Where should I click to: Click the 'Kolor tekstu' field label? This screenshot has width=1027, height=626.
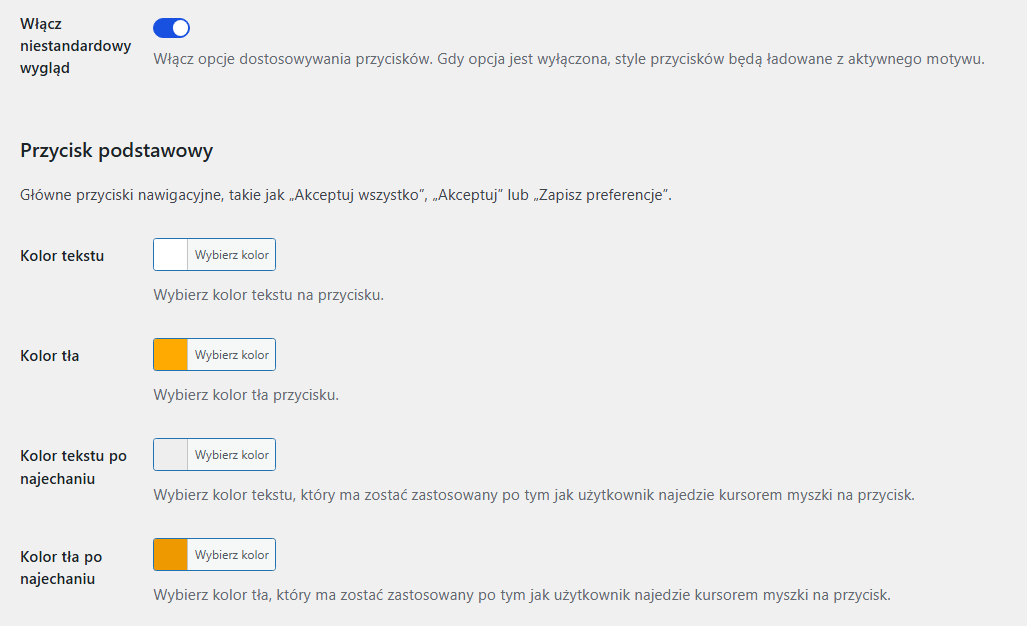[x=62, y=256]
